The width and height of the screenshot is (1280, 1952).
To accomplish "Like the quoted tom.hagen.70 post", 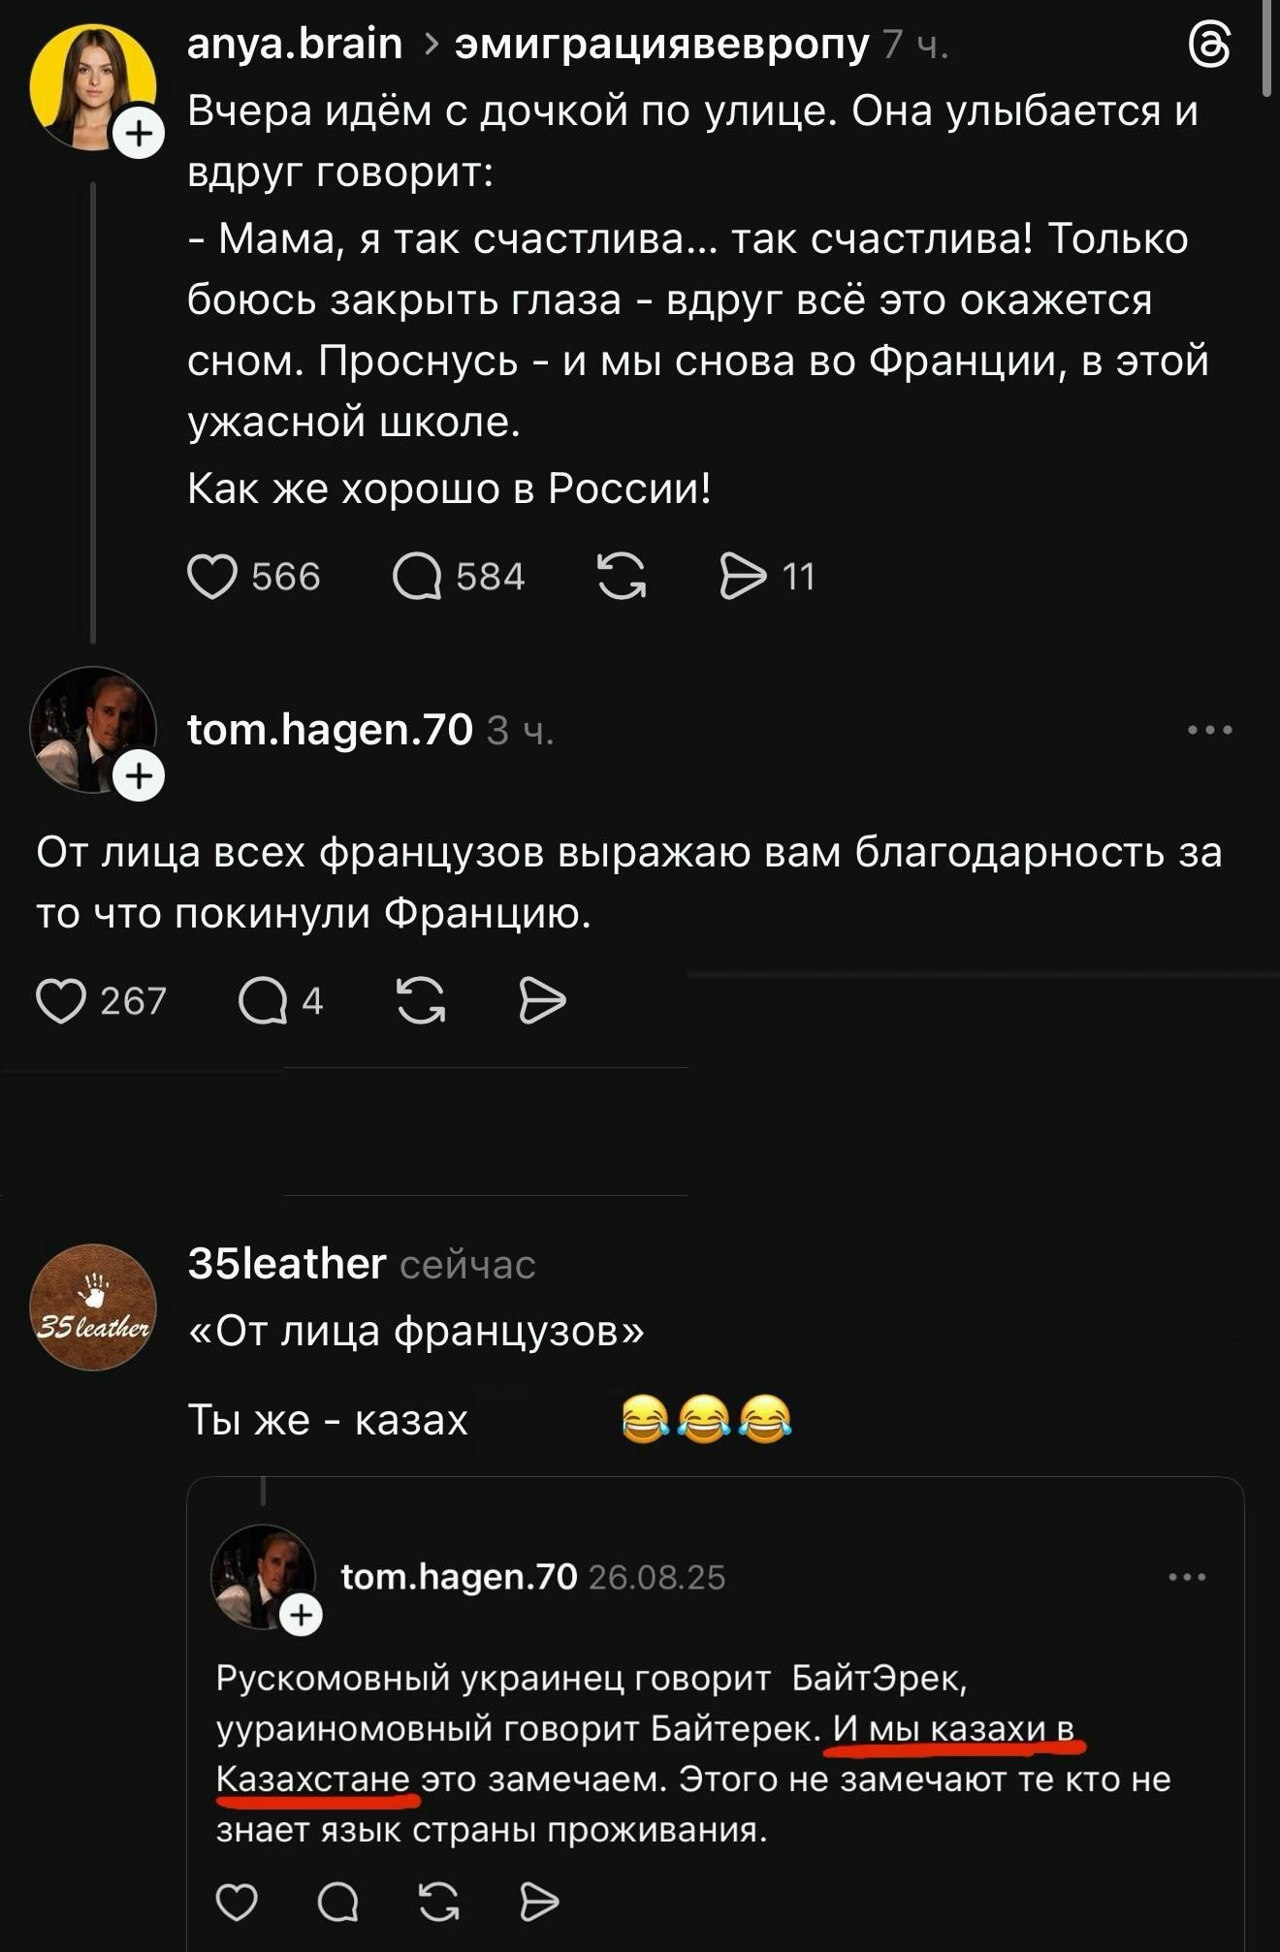I will click(x=237, y=1902).
